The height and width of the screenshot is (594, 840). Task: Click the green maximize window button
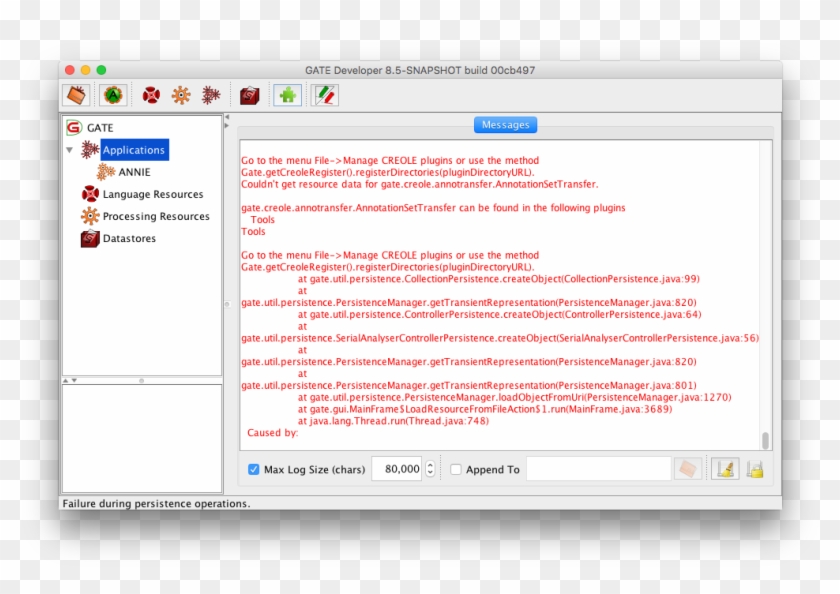click(x=101, y=70)
